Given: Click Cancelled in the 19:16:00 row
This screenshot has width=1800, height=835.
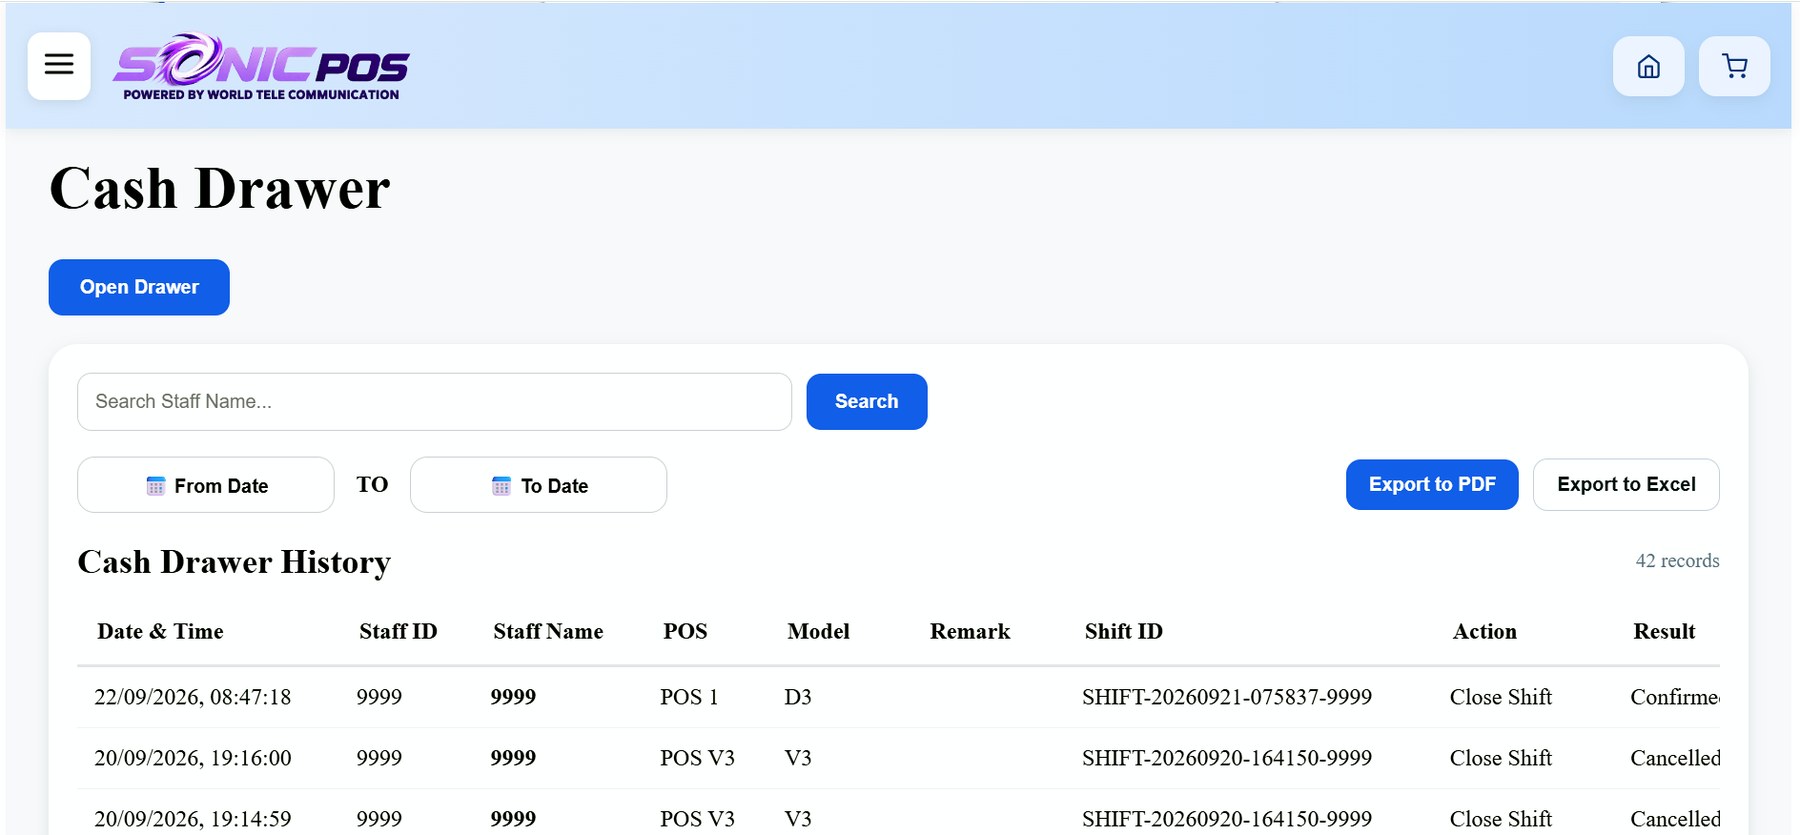Looking at the screenshot, I should 1675,758.
